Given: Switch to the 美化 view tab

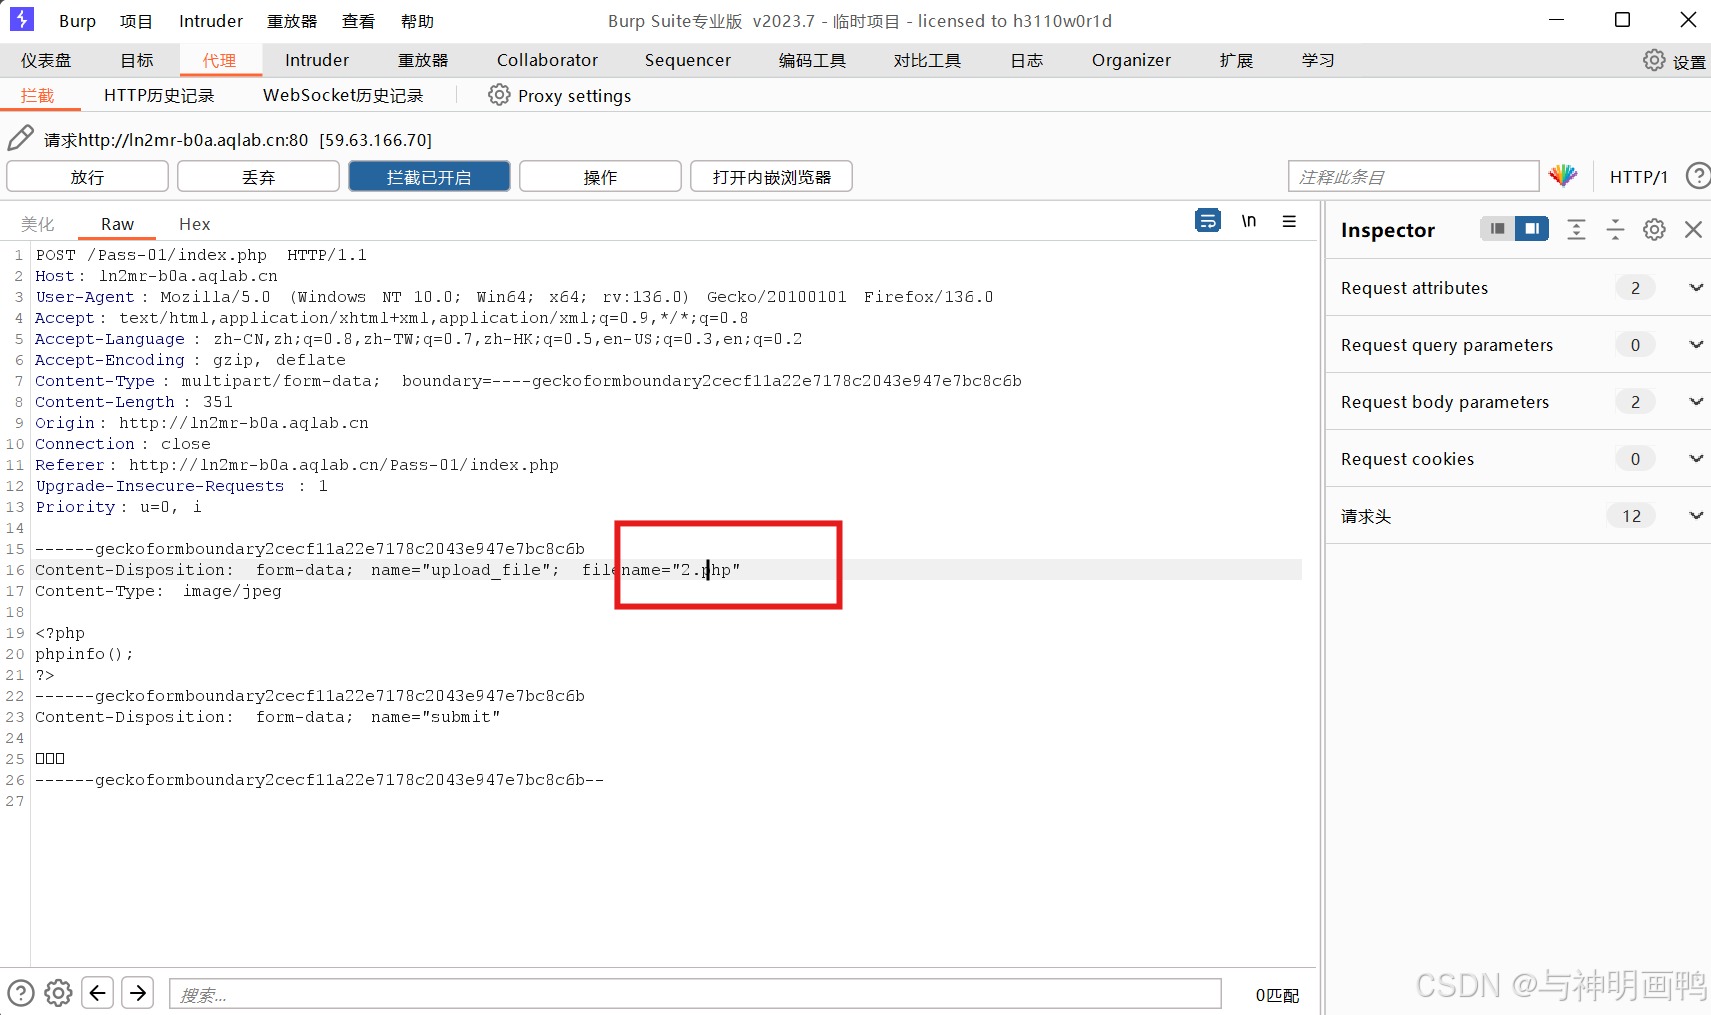Looking at the screenshot, I should (38, 224).
